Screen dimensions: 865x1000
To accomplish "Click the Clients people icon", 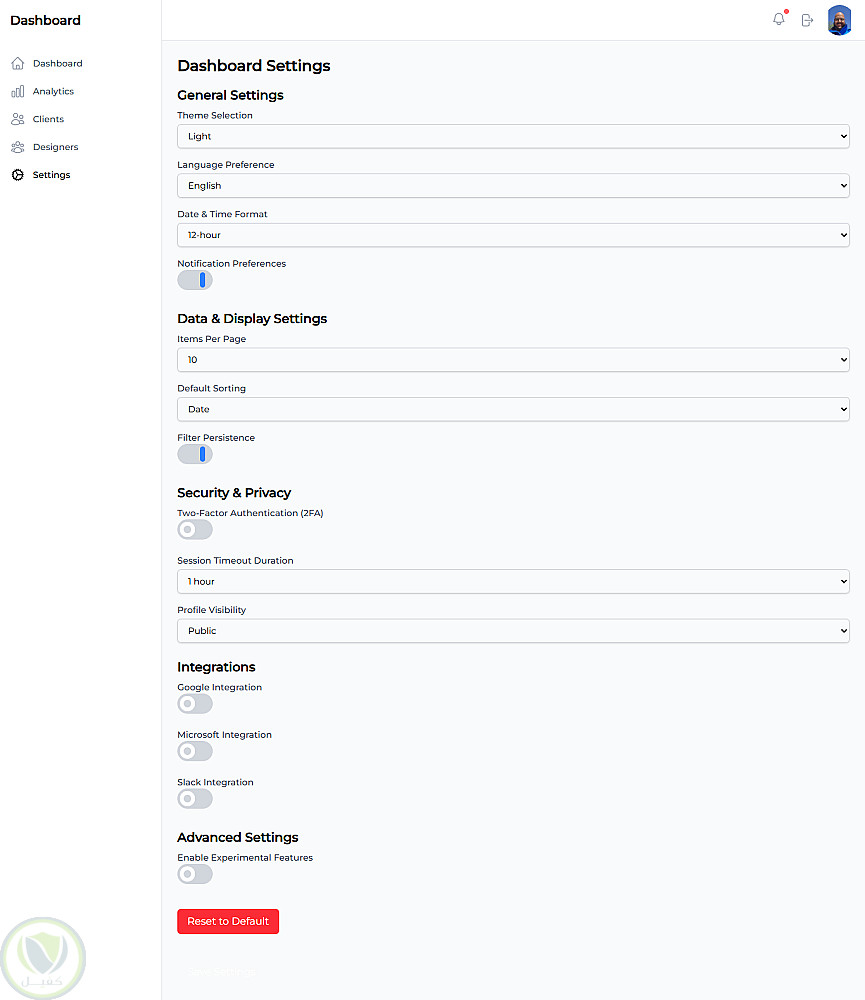I will pos(18,119).
